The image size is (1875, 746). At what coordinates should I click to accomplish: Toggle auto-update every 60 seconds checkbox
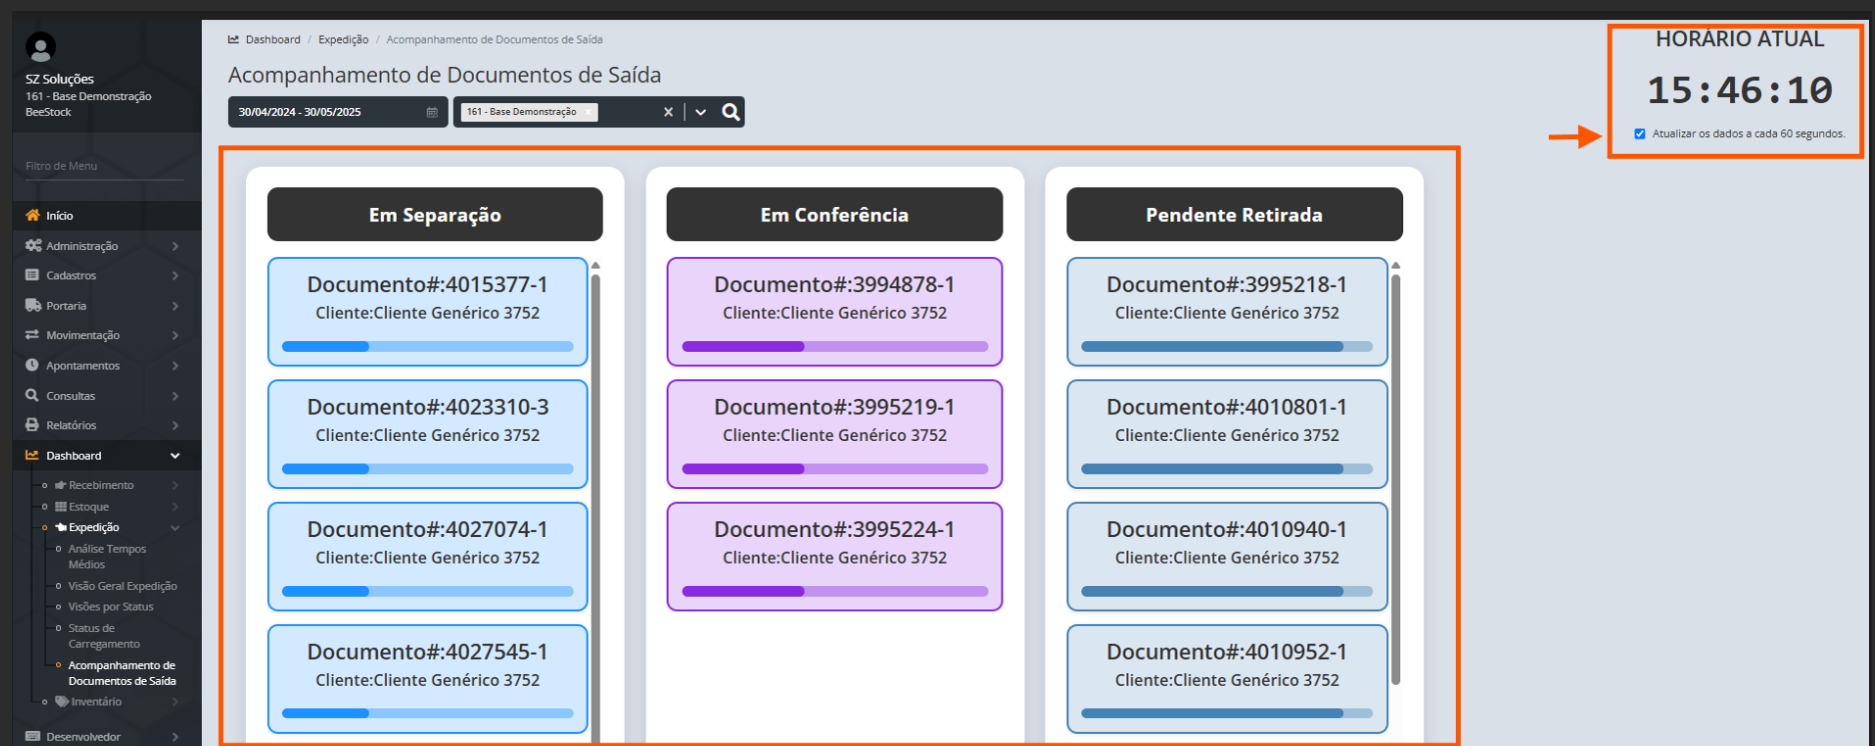click(1640, 134)
